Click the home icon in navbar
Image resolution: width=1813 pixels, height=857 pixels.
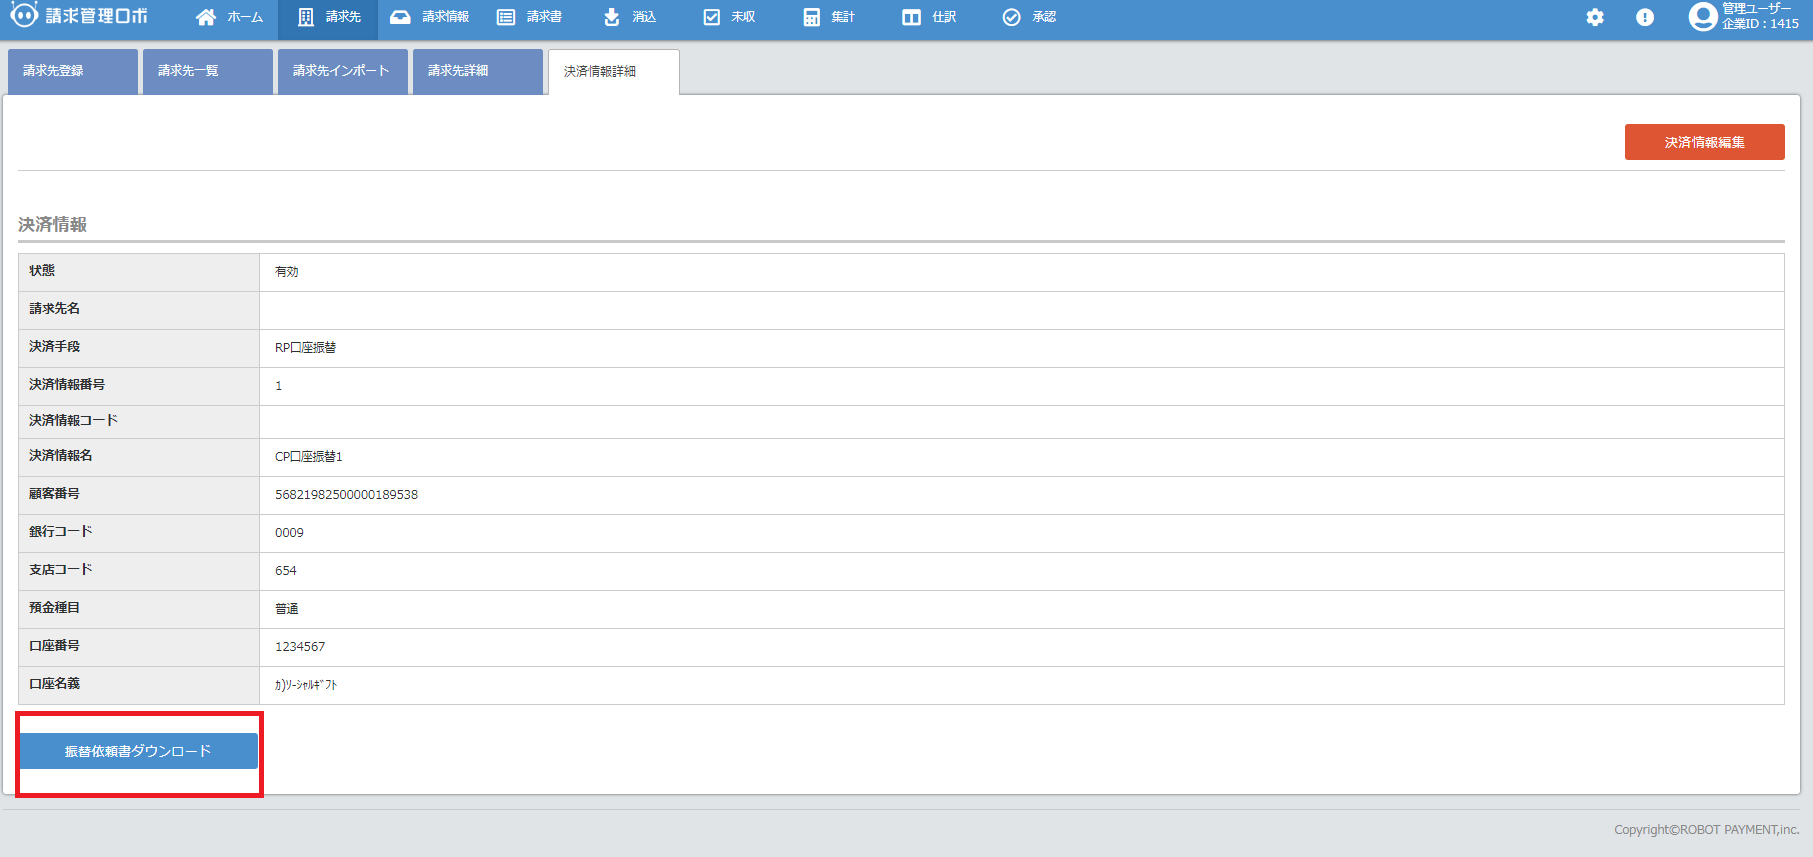(206, 17)
